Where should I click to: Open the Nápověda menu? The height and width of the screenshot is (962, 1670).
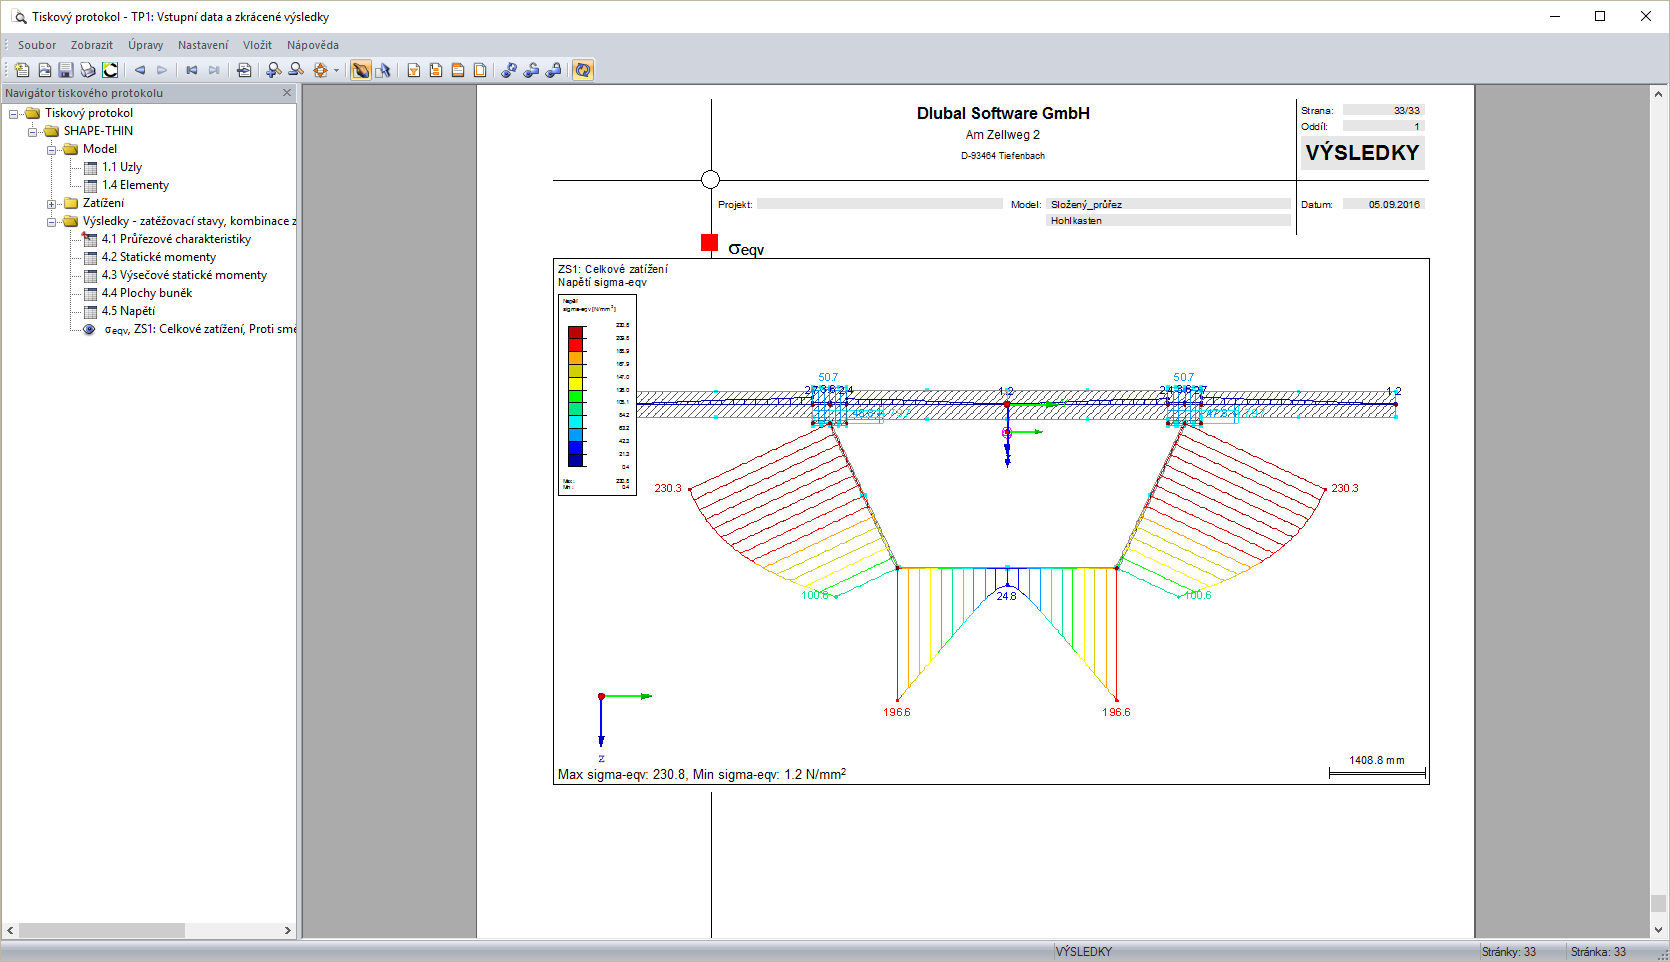313,45
